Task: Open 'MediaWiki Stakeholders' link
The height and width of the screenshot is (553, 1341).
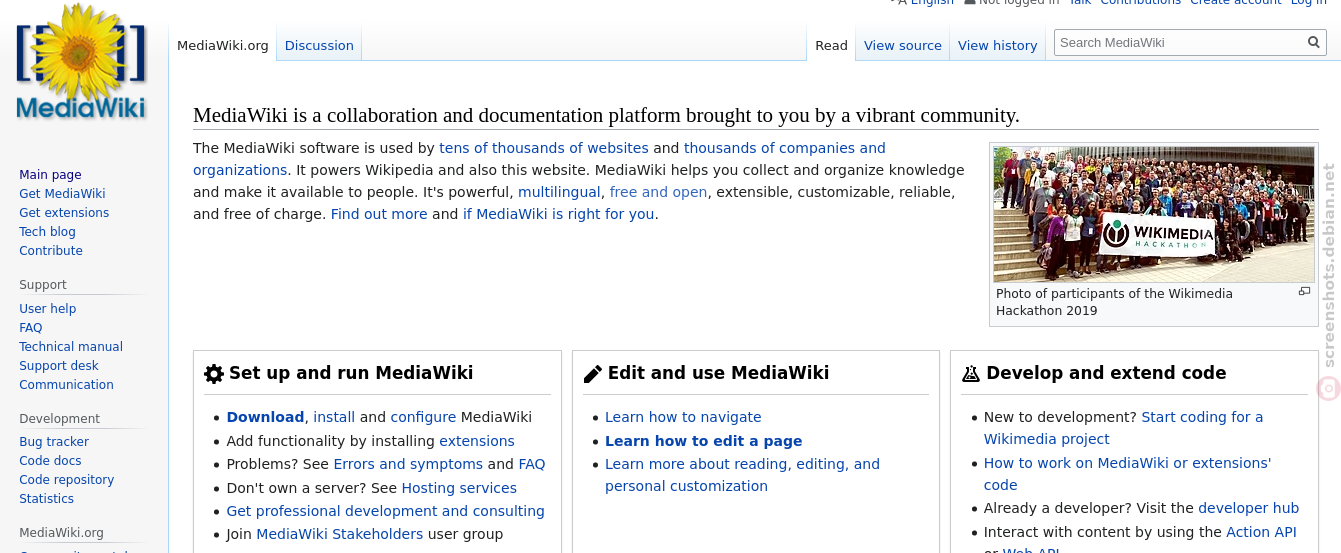Action: pos(340,534)
